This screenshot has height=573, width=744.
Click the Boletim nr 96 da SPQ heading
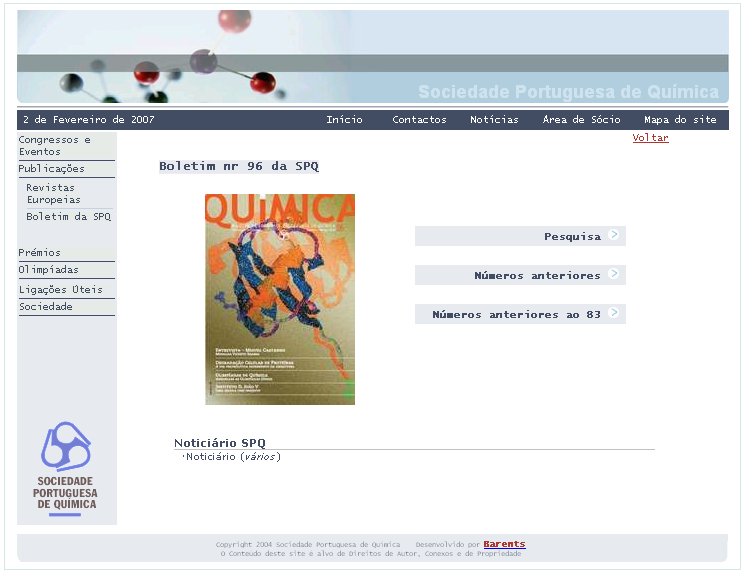pos(239,166)
